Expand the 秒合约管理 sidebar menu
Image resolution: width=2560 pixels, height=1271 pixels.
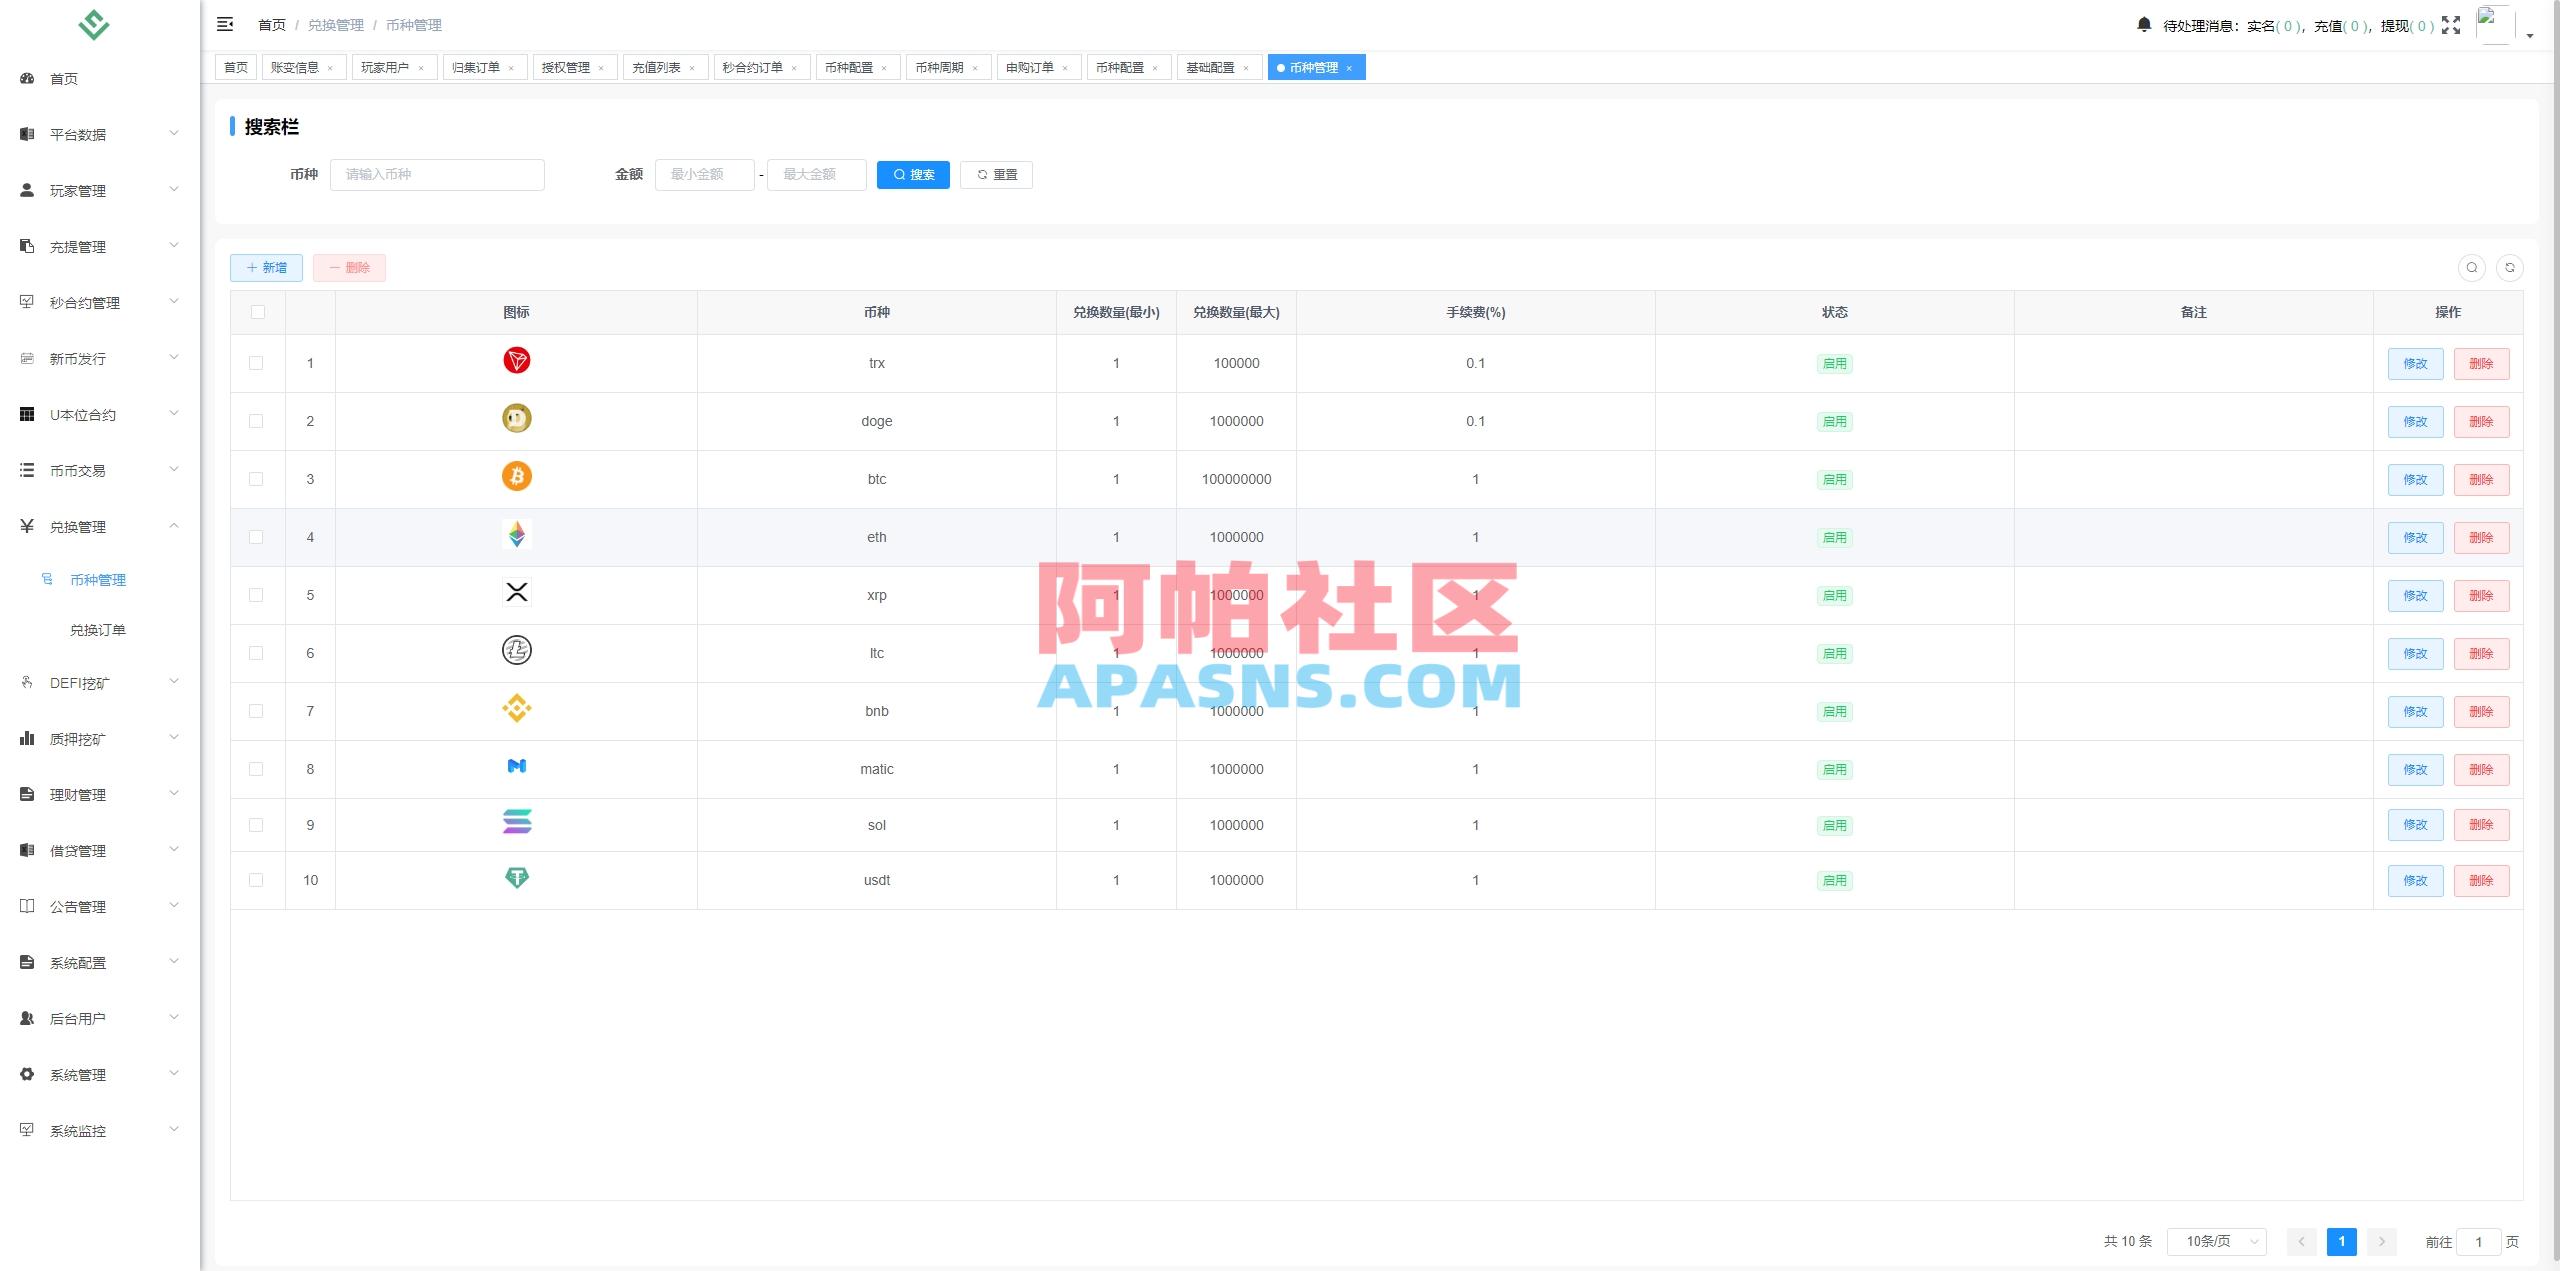point(100,302)
